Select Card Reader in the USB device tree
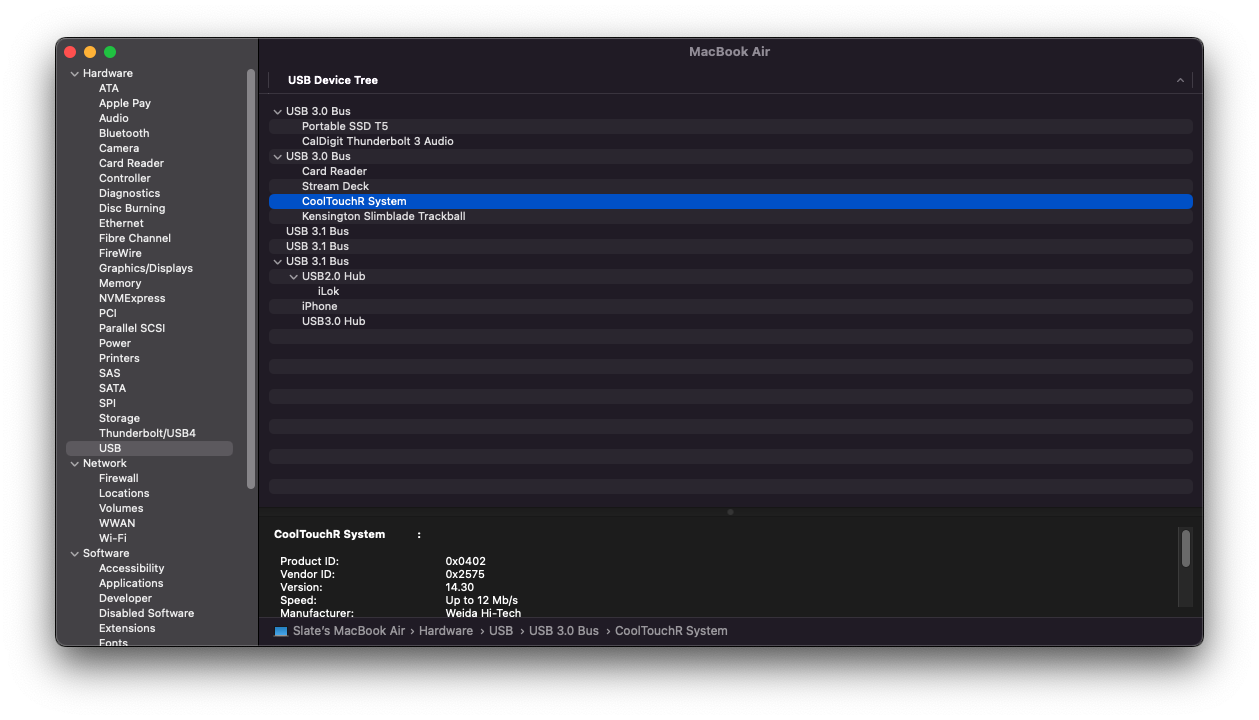The image size is (1259, 720). click(731, 171)
